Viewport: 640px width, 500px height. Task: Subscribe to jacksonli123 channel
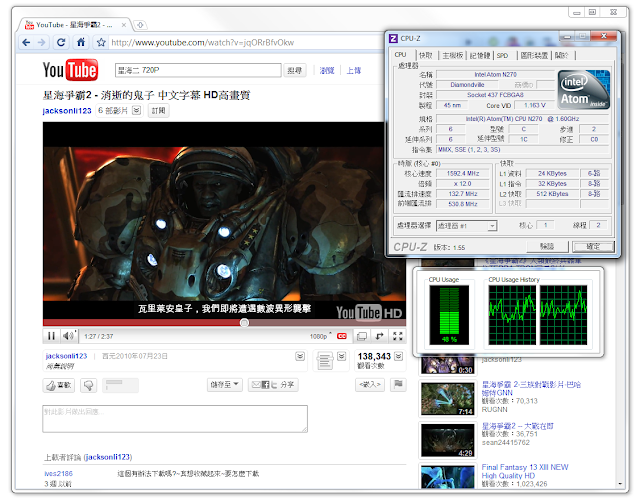click(x=158, y=111)
